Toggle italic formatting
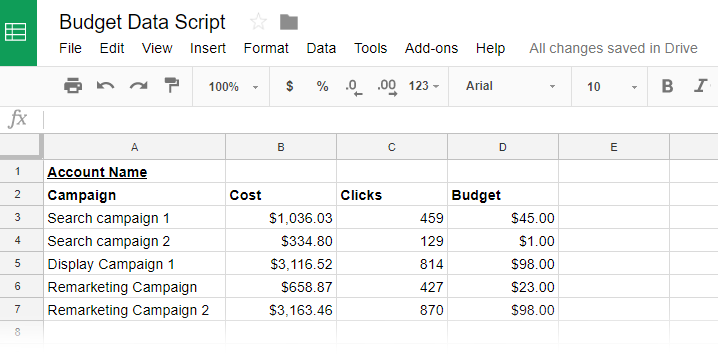 [700, 86]
